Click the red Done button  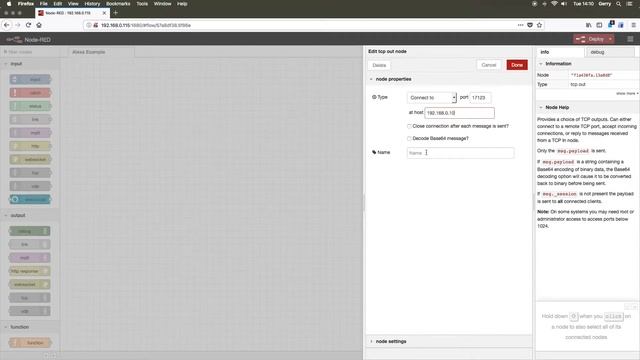(517, 65)
